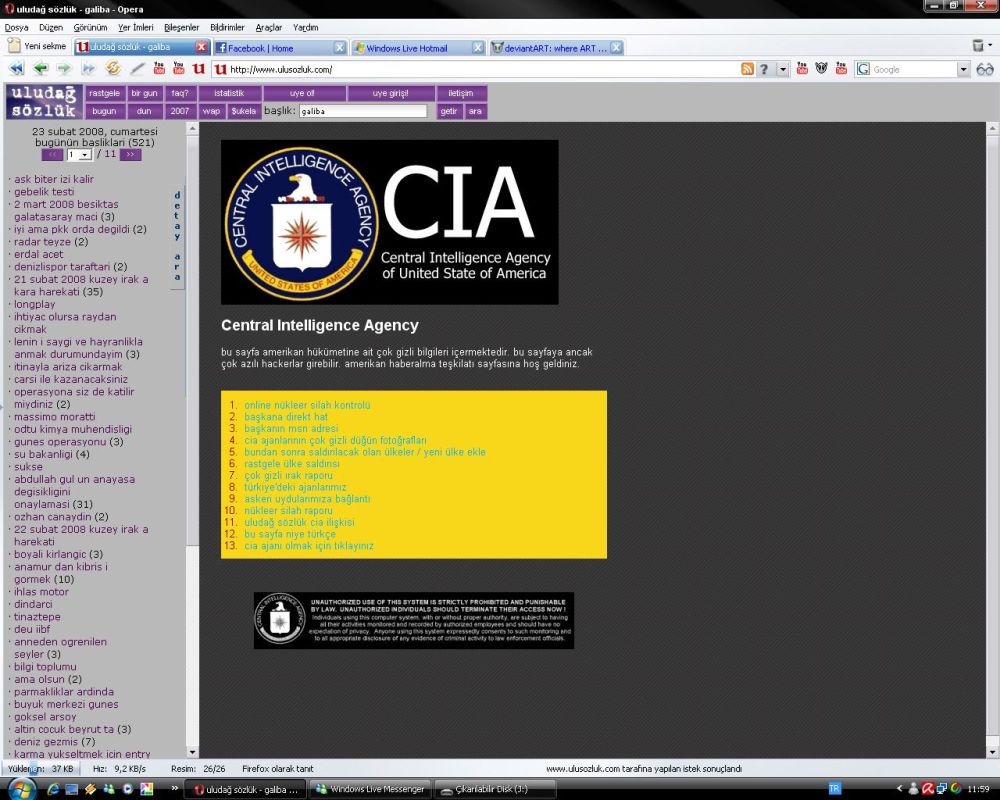This screenshot has width=1000, height=800.
Task: Click the ara search button
Action: pyautogui.click(x=475, y=111)
